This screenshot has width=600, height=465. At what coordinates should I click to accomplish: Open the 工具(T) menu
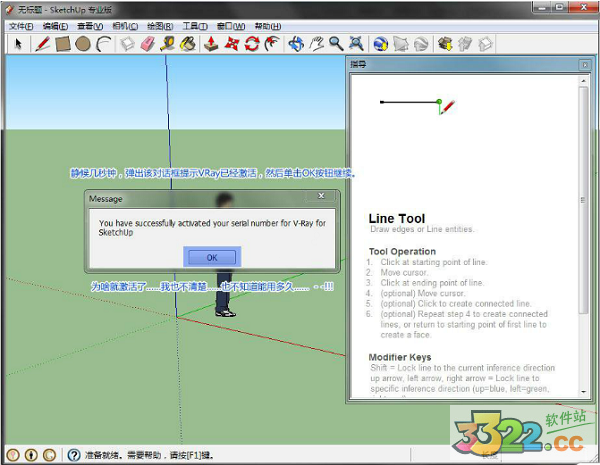click(x=195, y=26)
